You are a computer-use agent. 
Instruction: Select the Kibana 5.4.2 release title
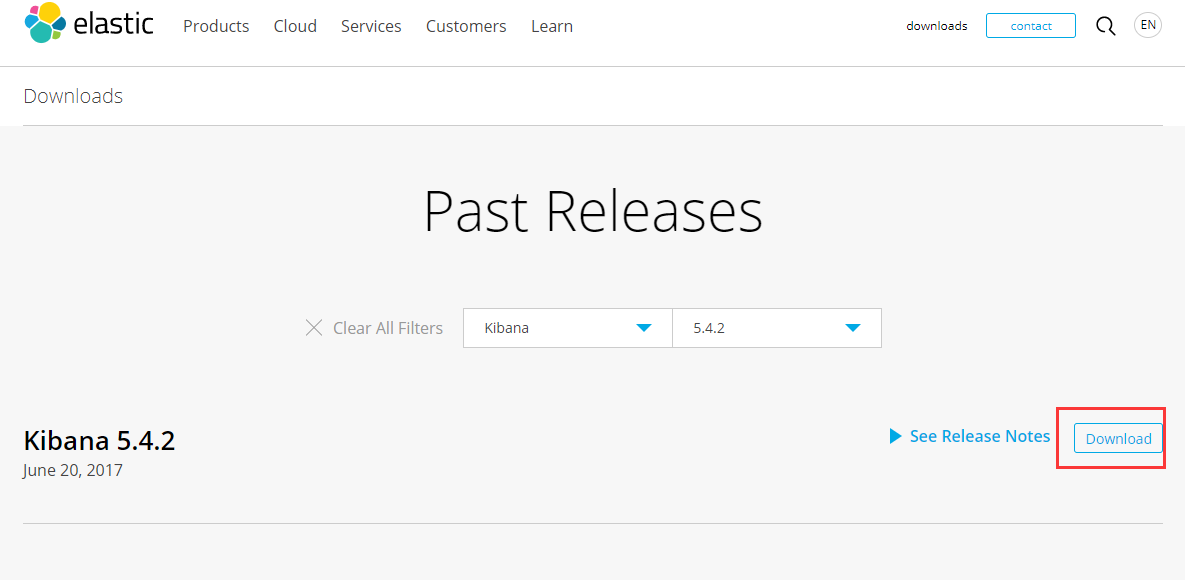[99, 440]
